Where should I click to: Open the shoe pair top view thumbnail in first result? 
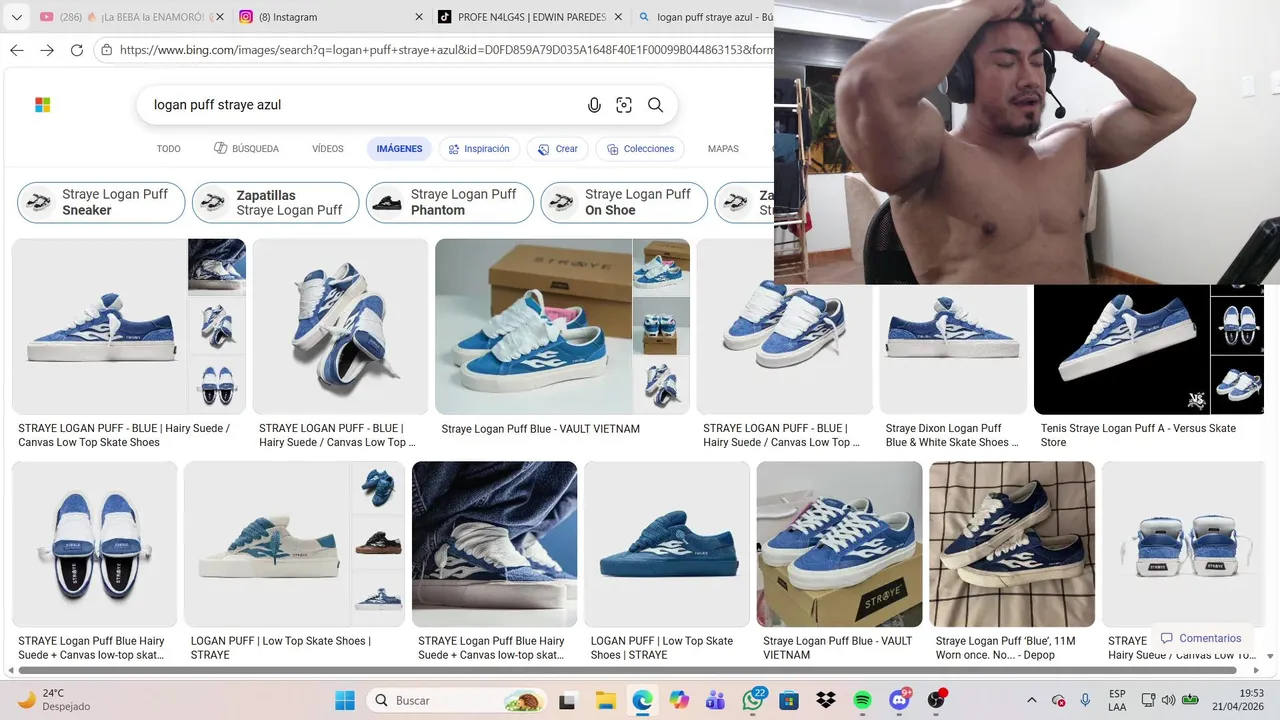pyautogui.click(x=217, y=385)
